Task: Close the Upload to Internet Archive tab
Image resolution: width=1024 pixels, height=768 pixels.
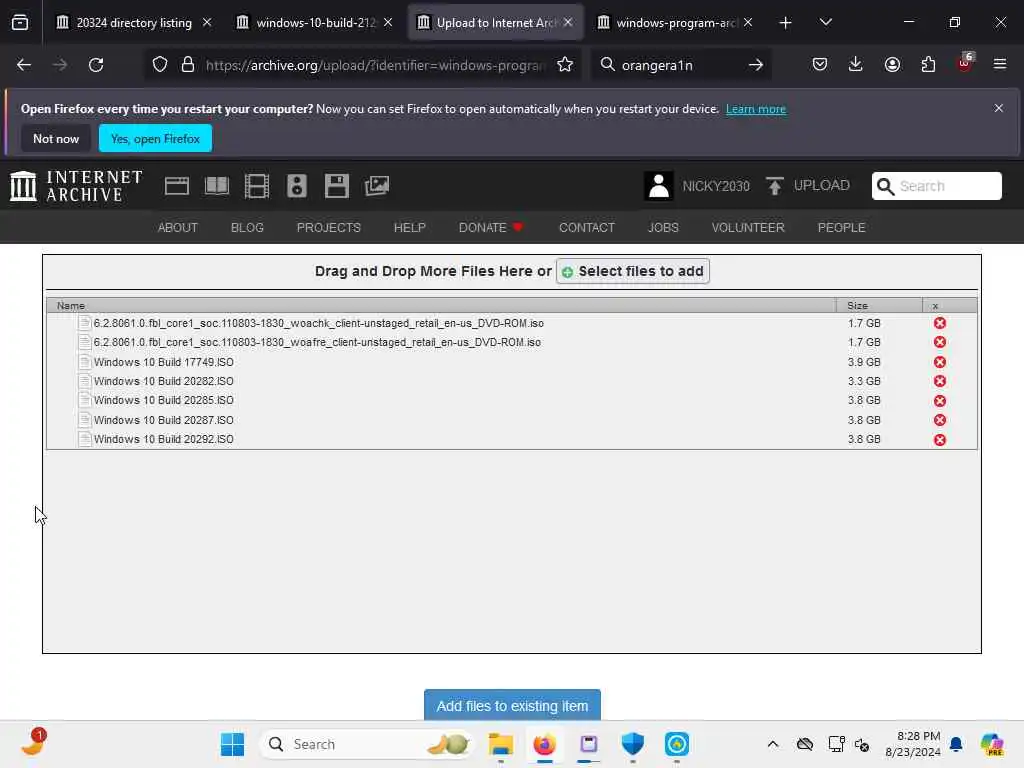Action: pyautogui.click(x=568, y=22)
